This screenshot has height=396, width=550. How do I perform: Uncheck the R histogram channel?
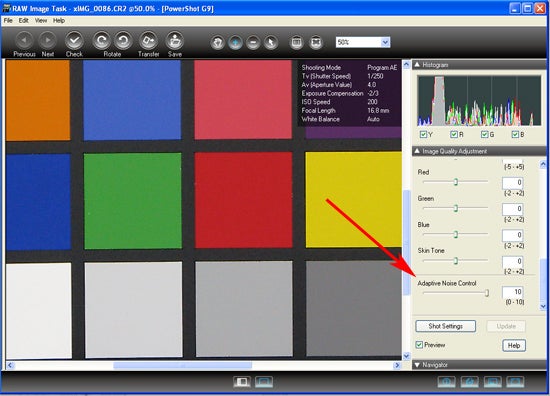tap(454, 134)
